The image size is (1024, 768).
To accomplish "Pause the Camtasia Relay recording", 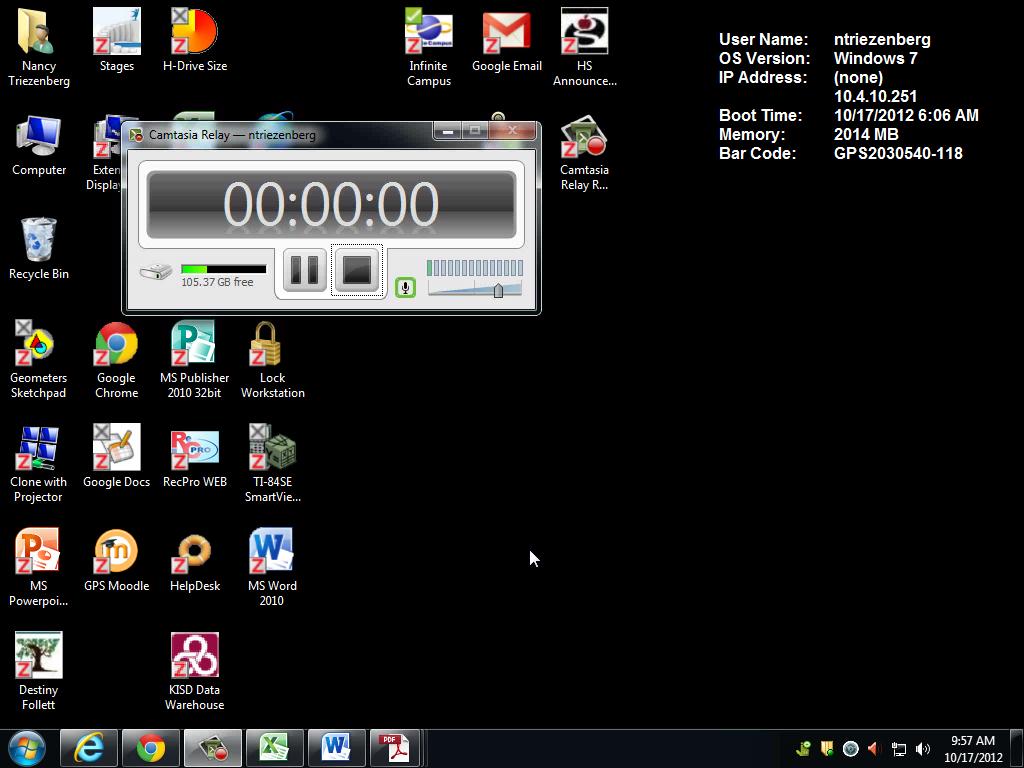I will coord(304,270).
